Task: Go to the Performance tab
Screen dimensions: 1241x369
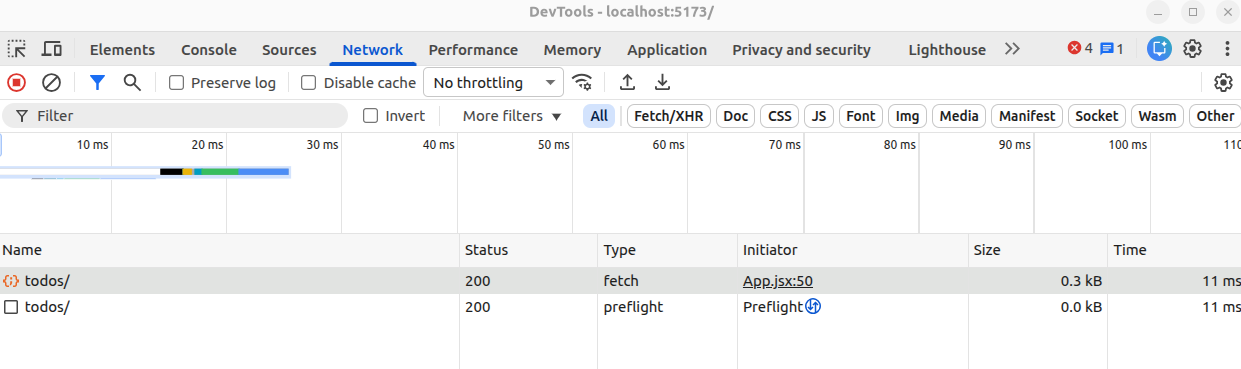Action: (473, 50)
